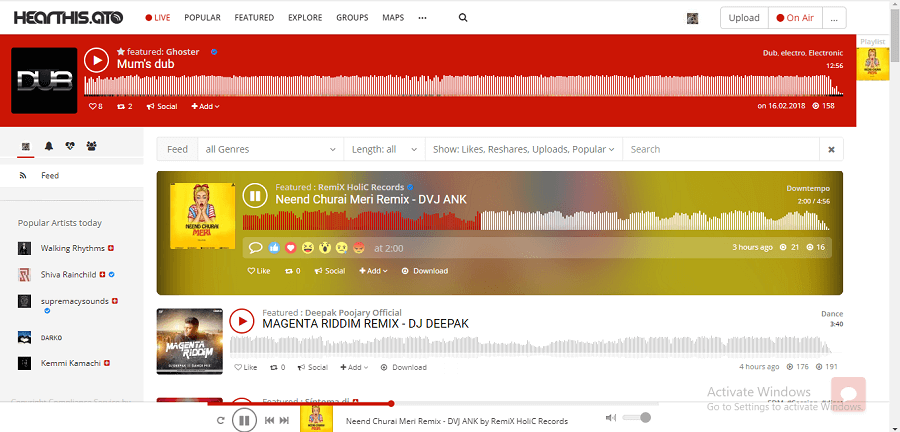Like Mum's dub with the heart icon
The width and height of the screenshot is (900, 432).
[96, 106]
